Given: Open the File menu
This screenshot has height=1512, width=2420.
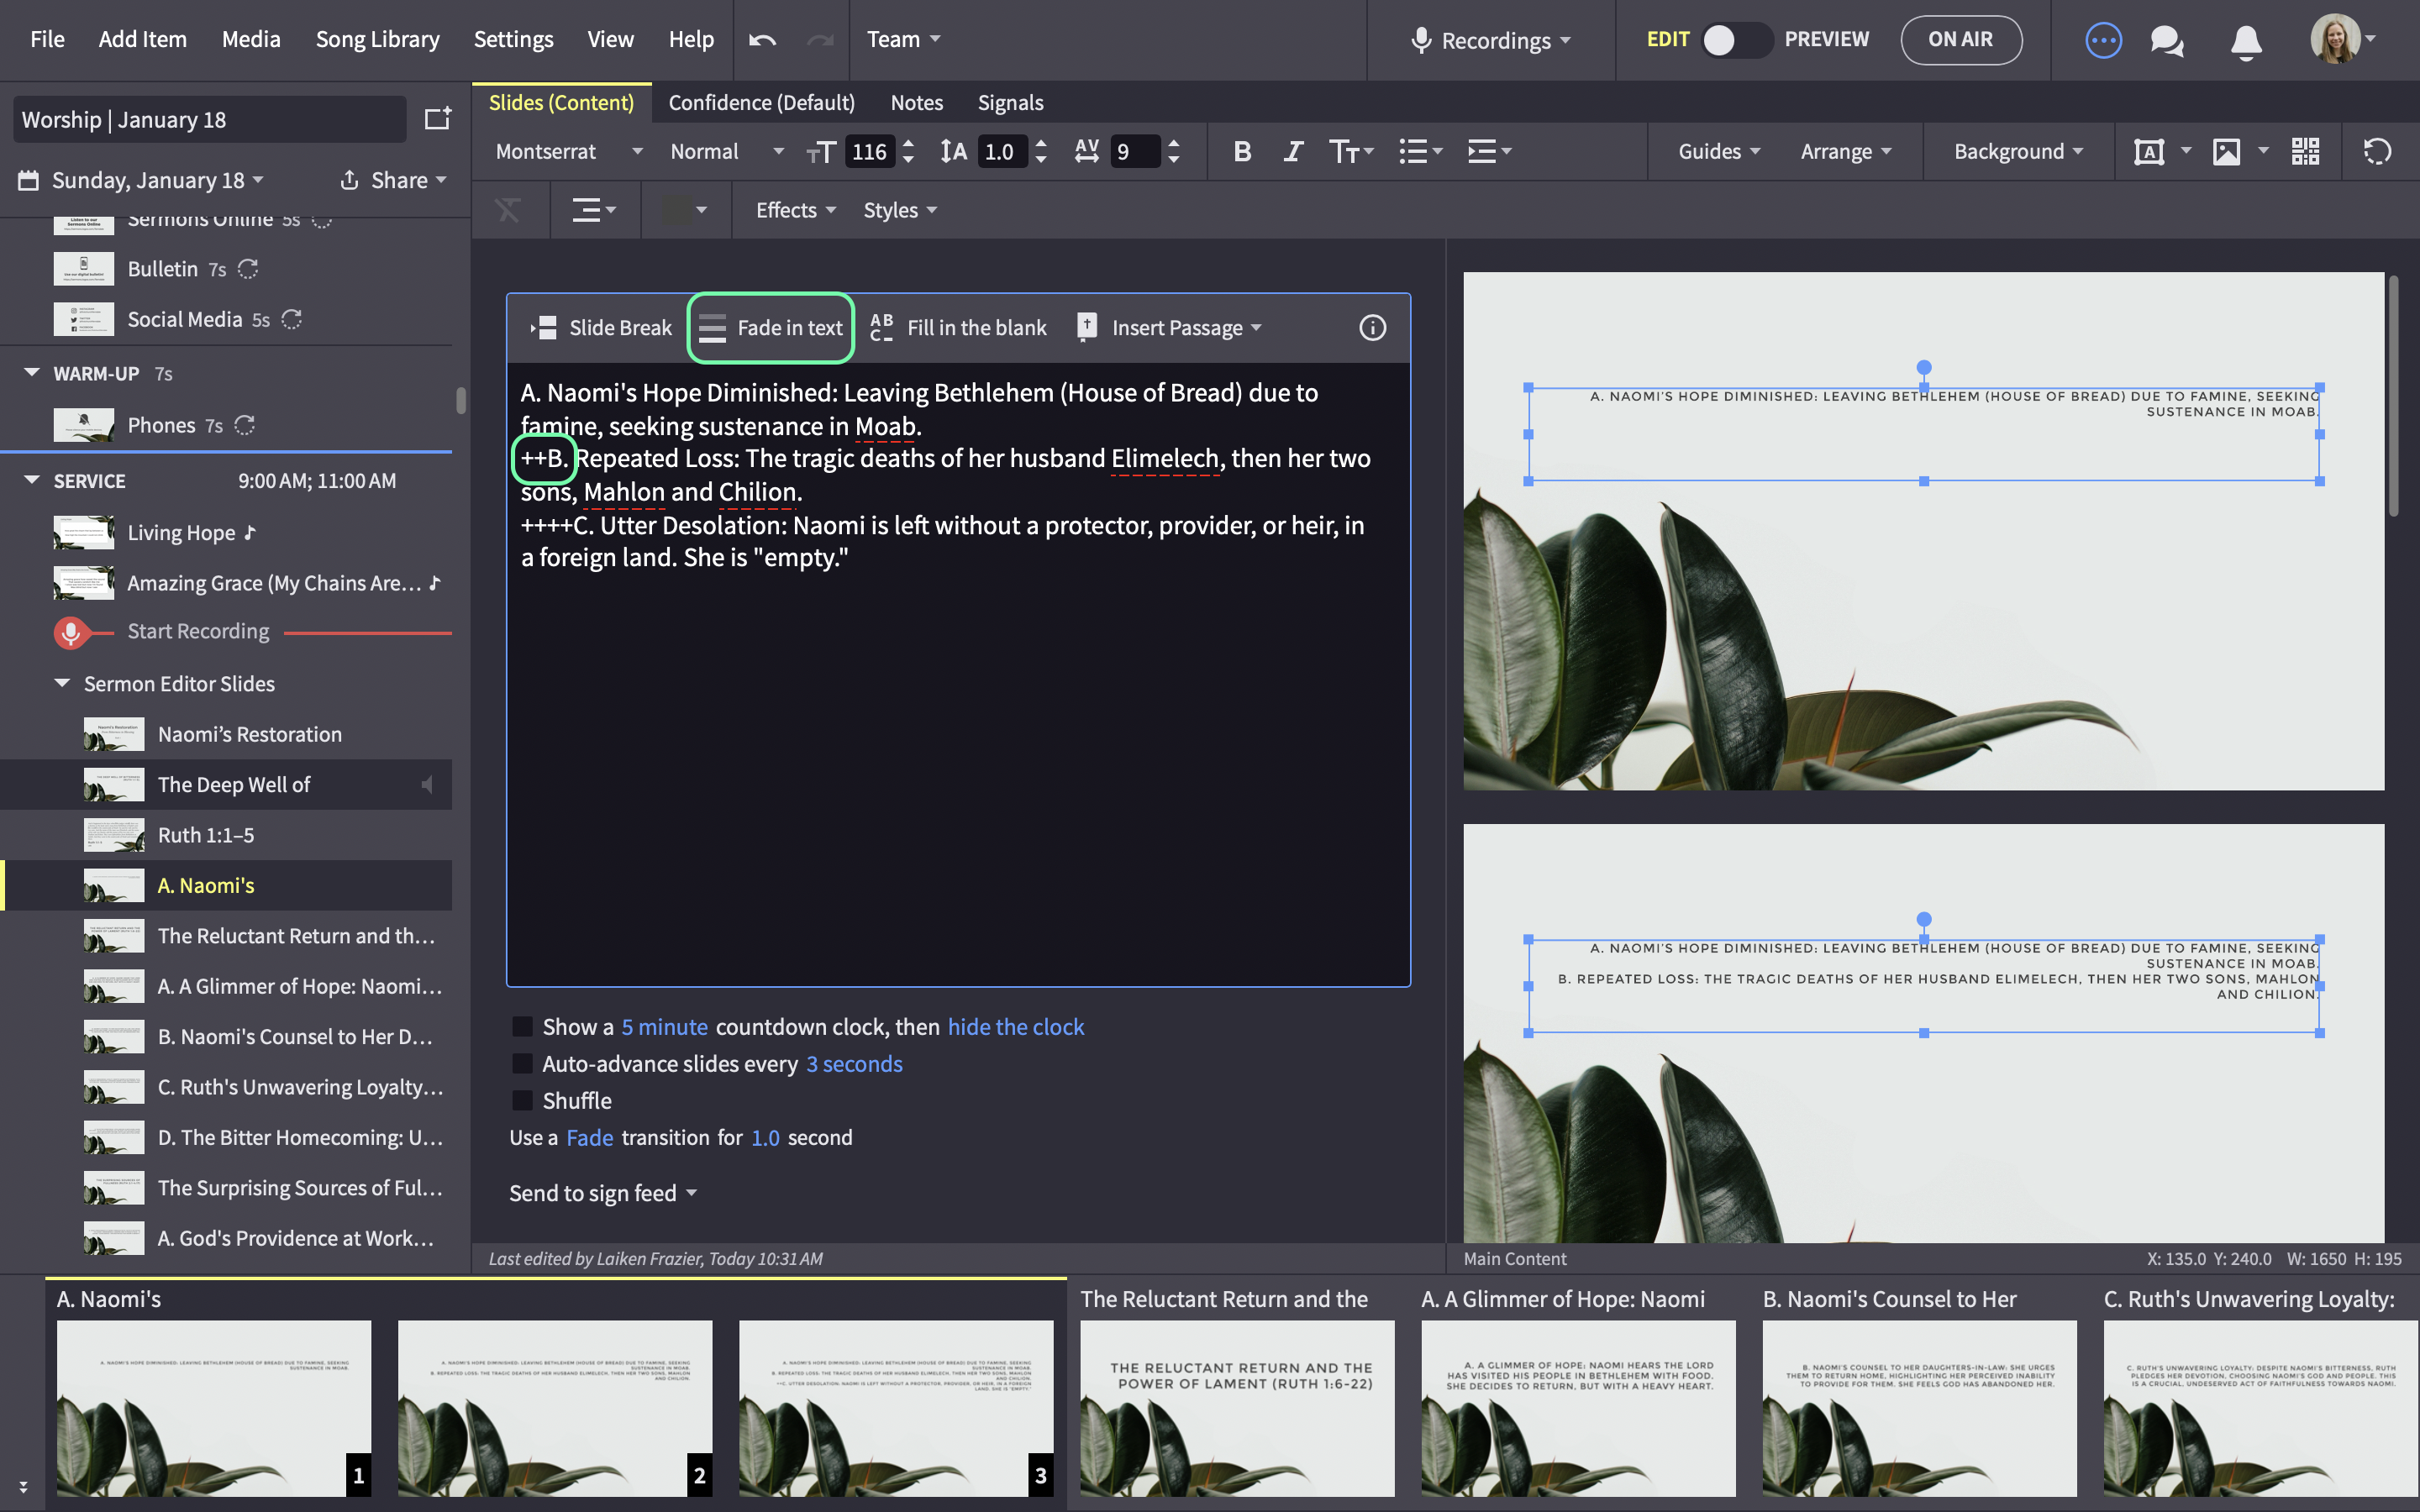Looking at the screenshot, I should pyautogui.click(x=47, y=39).
